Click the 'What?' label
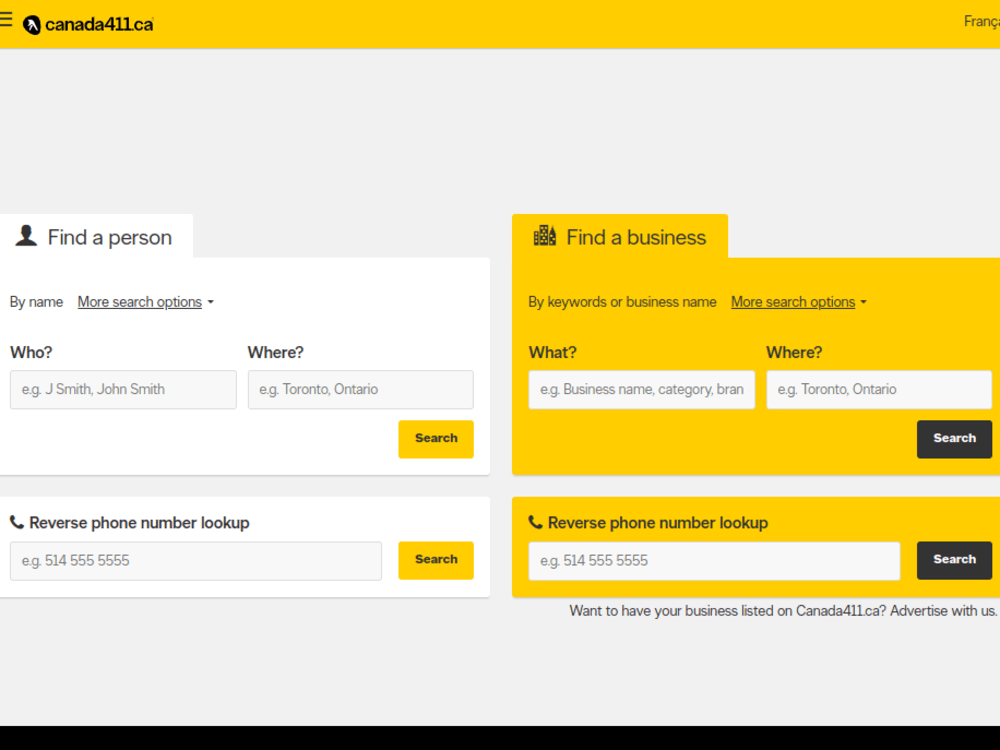Viewport: 1000px width, 750px height. tap(552, 352)
